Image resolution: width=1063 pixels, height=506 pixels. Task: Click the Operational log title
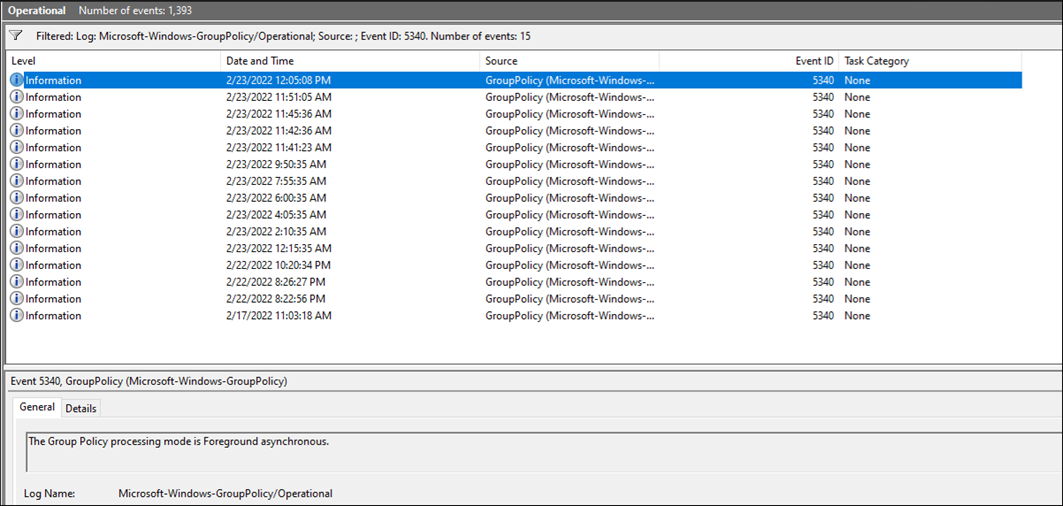37,11
